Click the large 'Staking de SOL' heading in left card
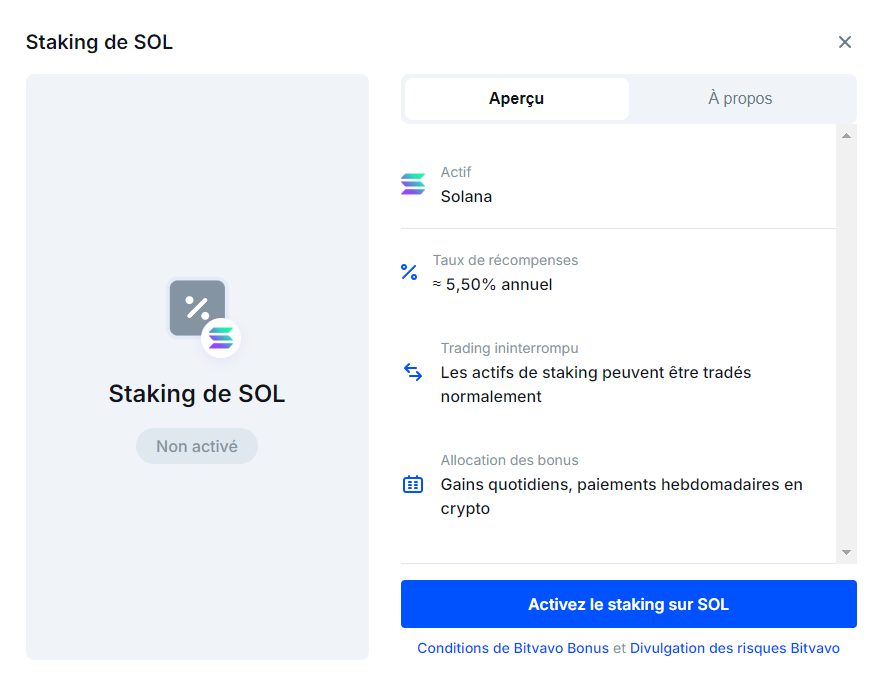 tap(197, 394)
